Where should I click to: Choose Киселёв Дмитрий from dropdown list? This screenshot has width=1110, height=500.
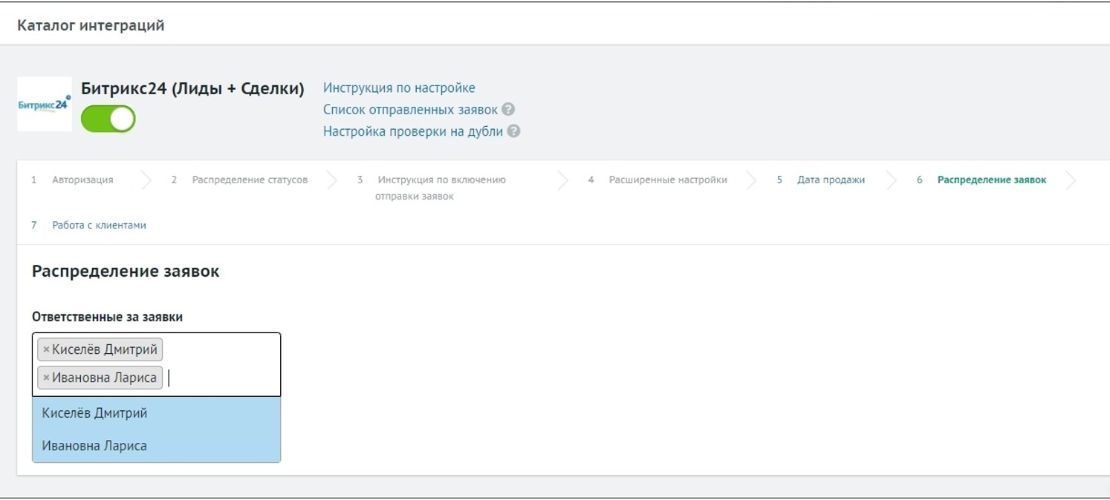(156, 414)
